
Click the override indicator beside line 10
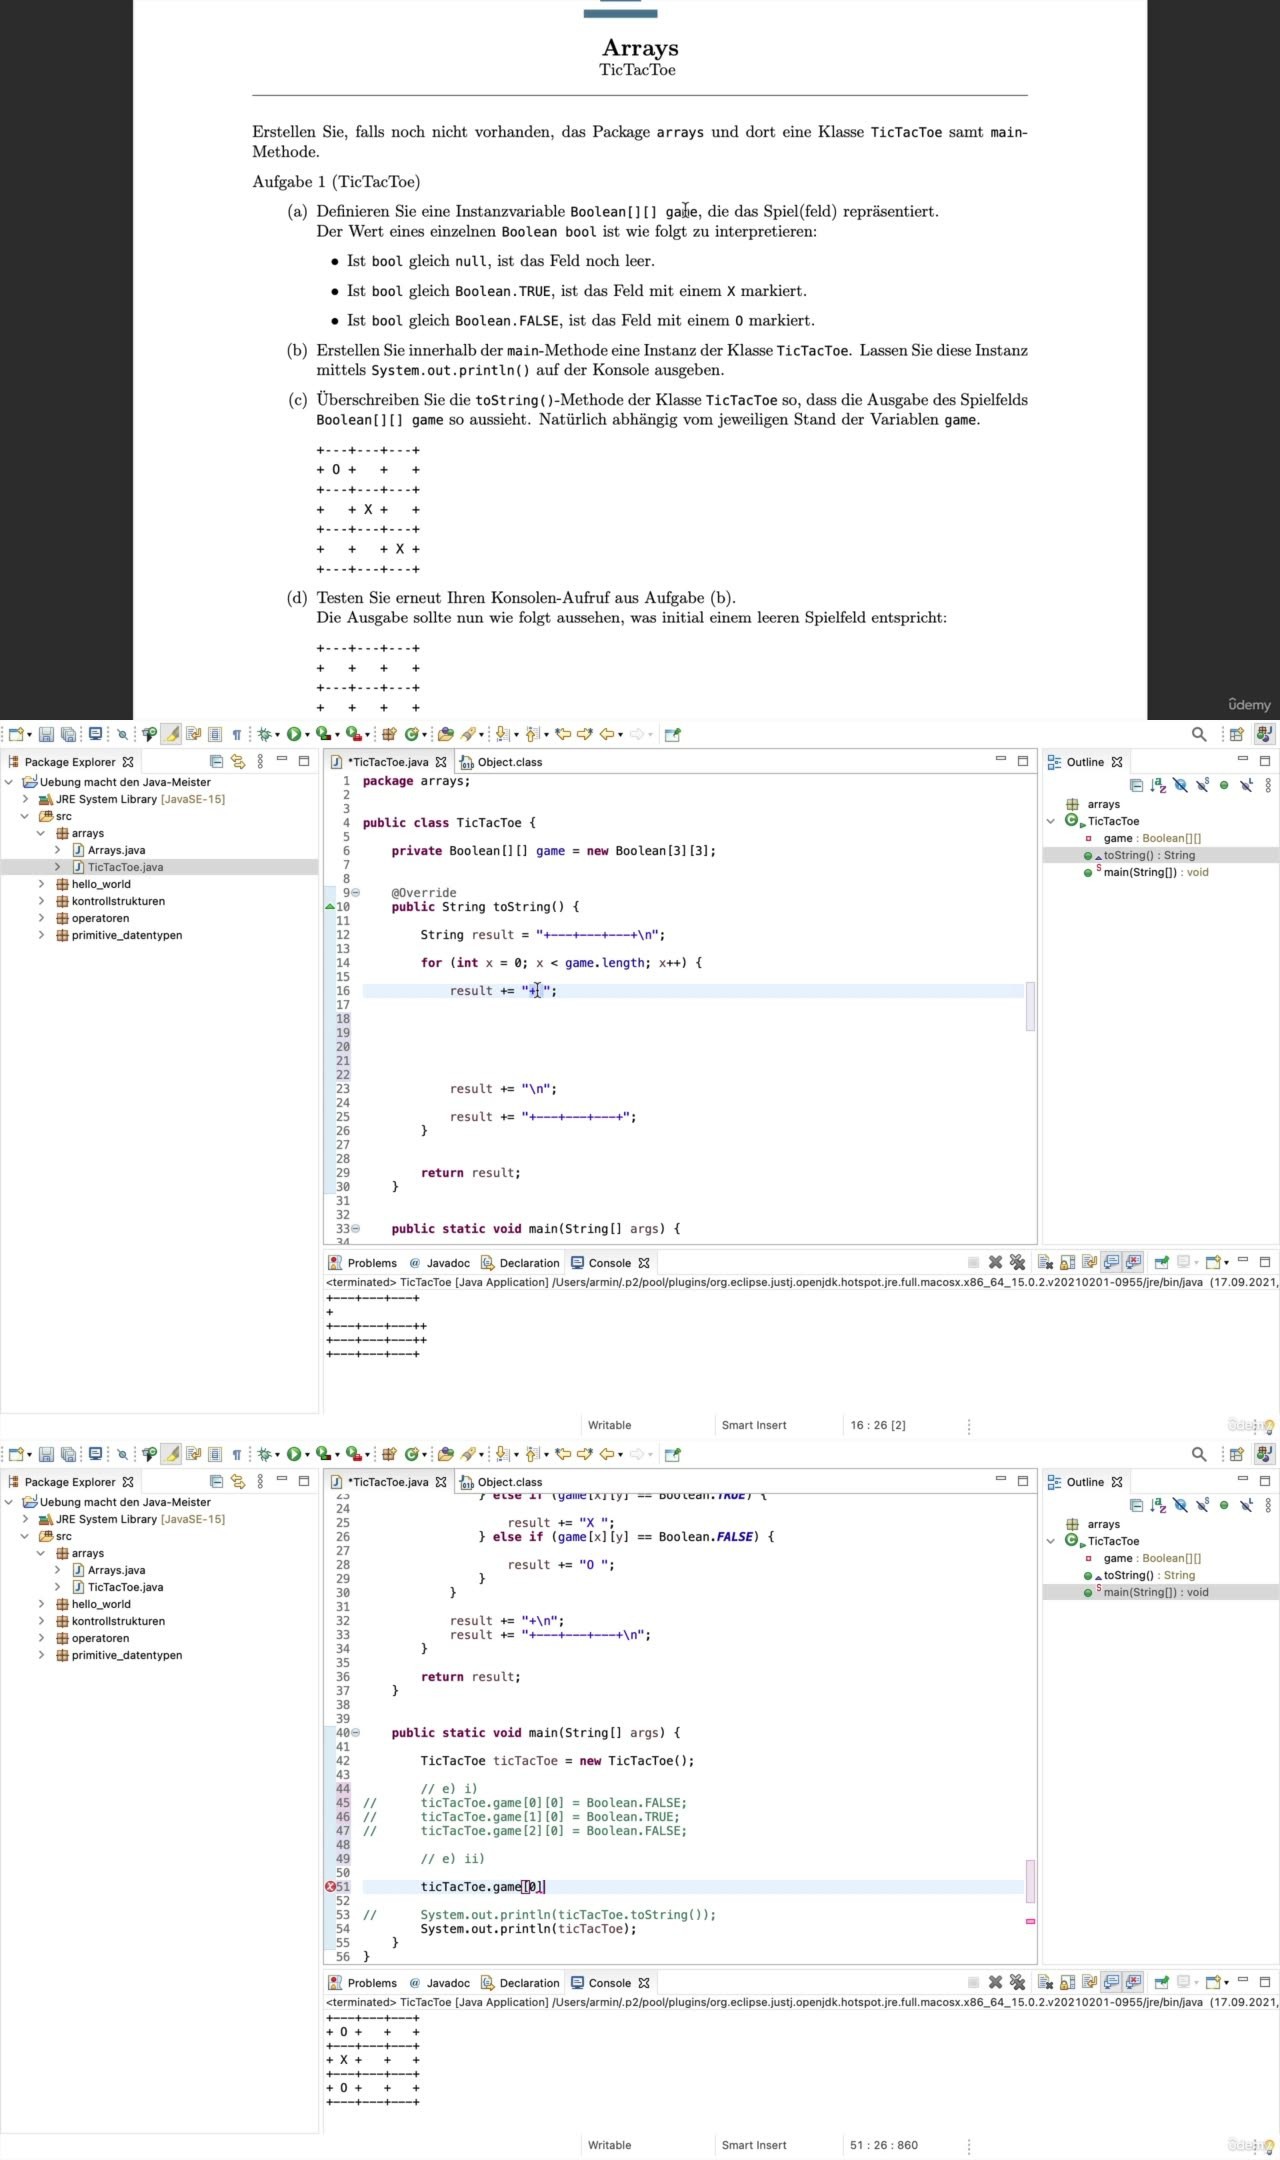click(x=330, y=907)
